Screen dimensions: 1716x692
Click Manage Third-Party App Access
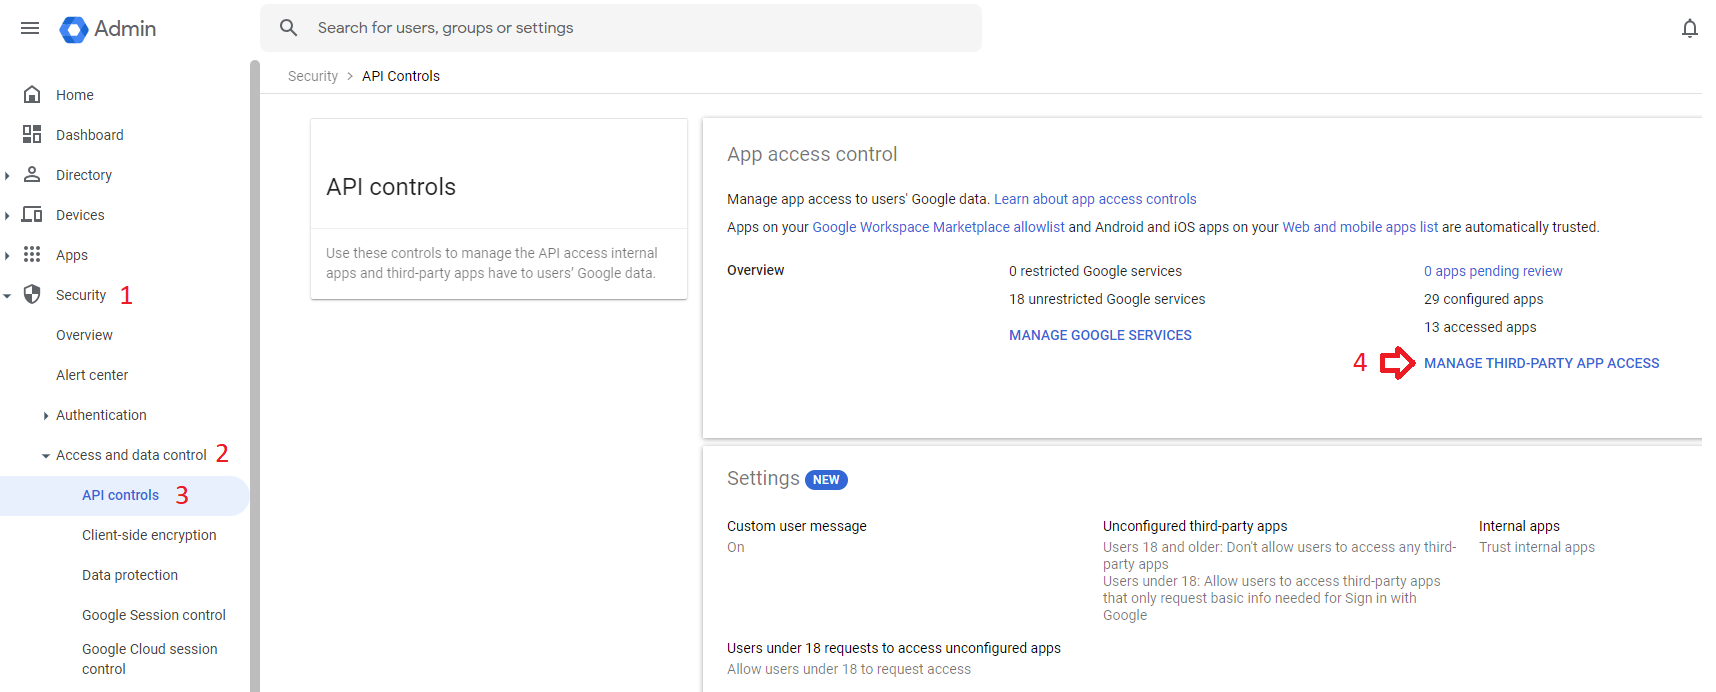[1541, 363]
